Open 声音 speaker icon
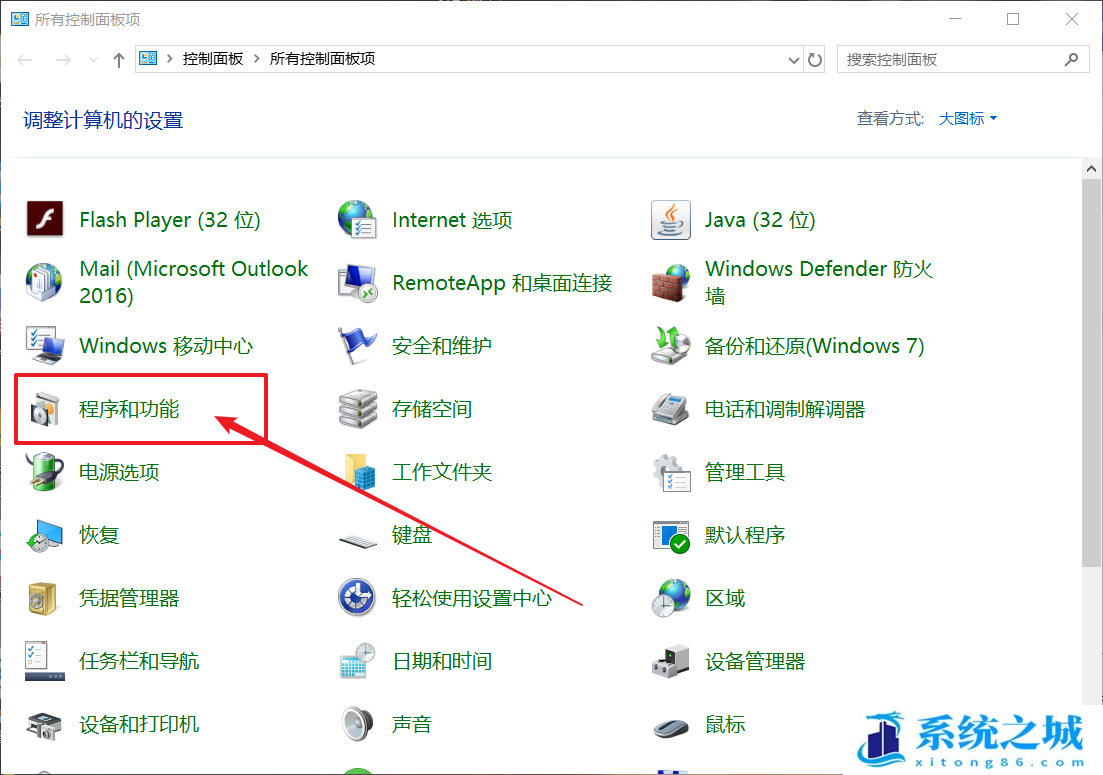 (x=357, y=724)
